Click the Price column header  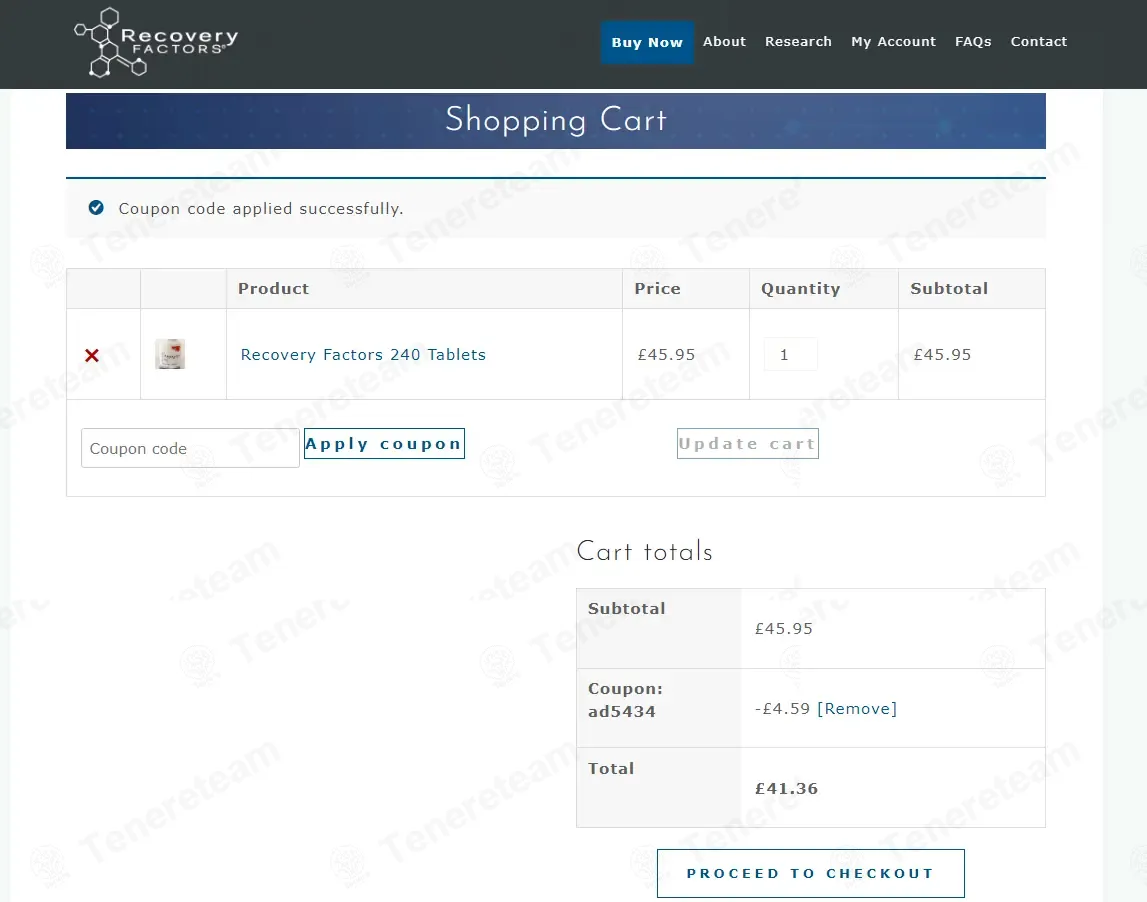(657, 288)
